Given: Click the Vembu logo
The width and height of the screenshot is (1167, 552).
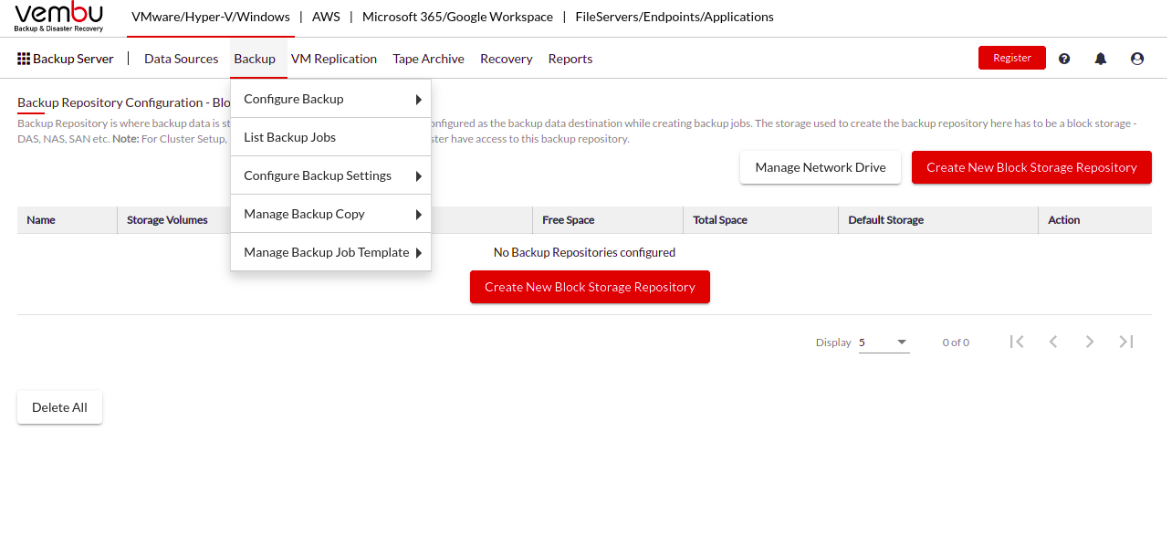Looking at the screenshot, I should tap(59, 18).
